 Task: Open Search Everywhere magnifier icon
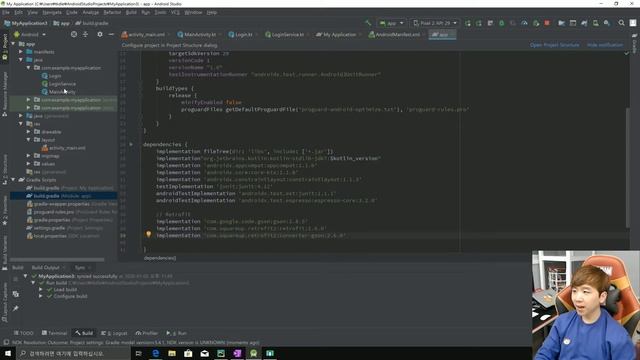coord(621,23)
